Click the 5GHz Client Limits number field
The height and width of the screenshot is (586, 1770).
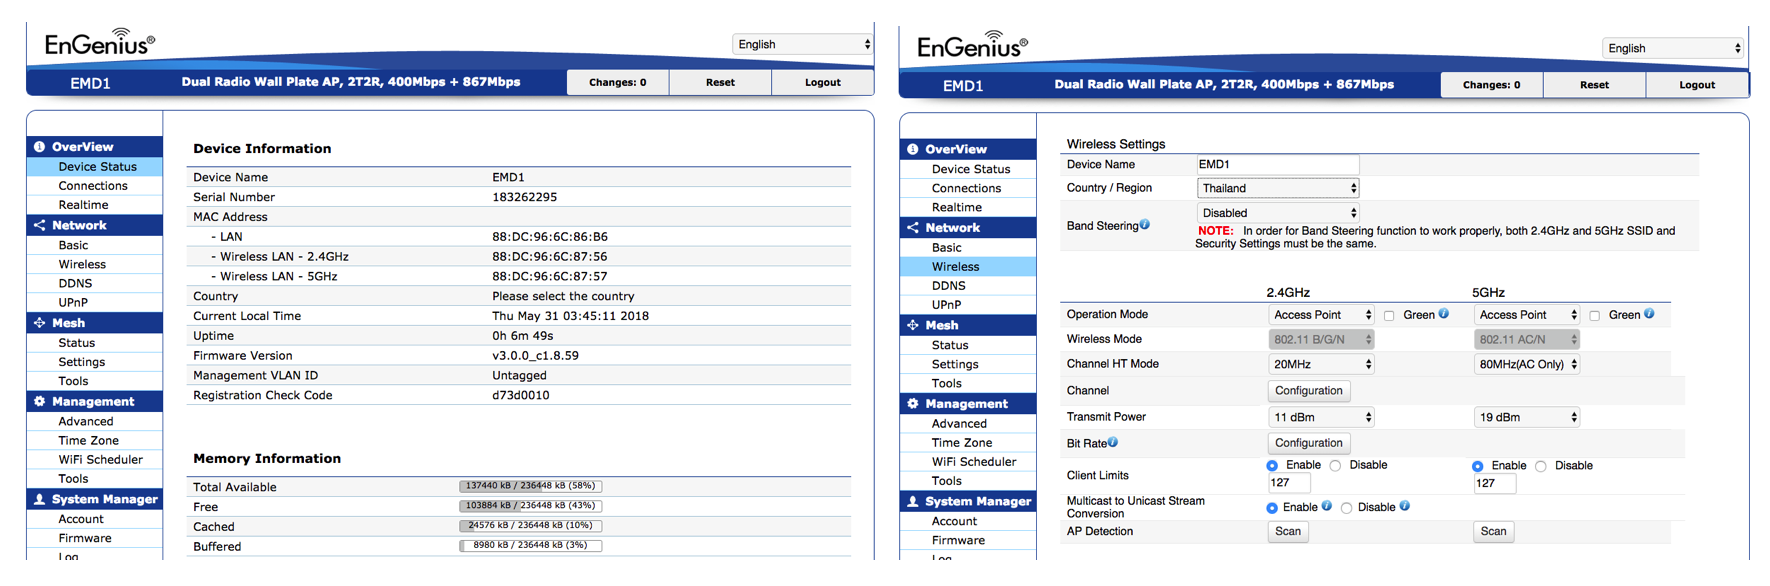click(x=1495, y=484)
